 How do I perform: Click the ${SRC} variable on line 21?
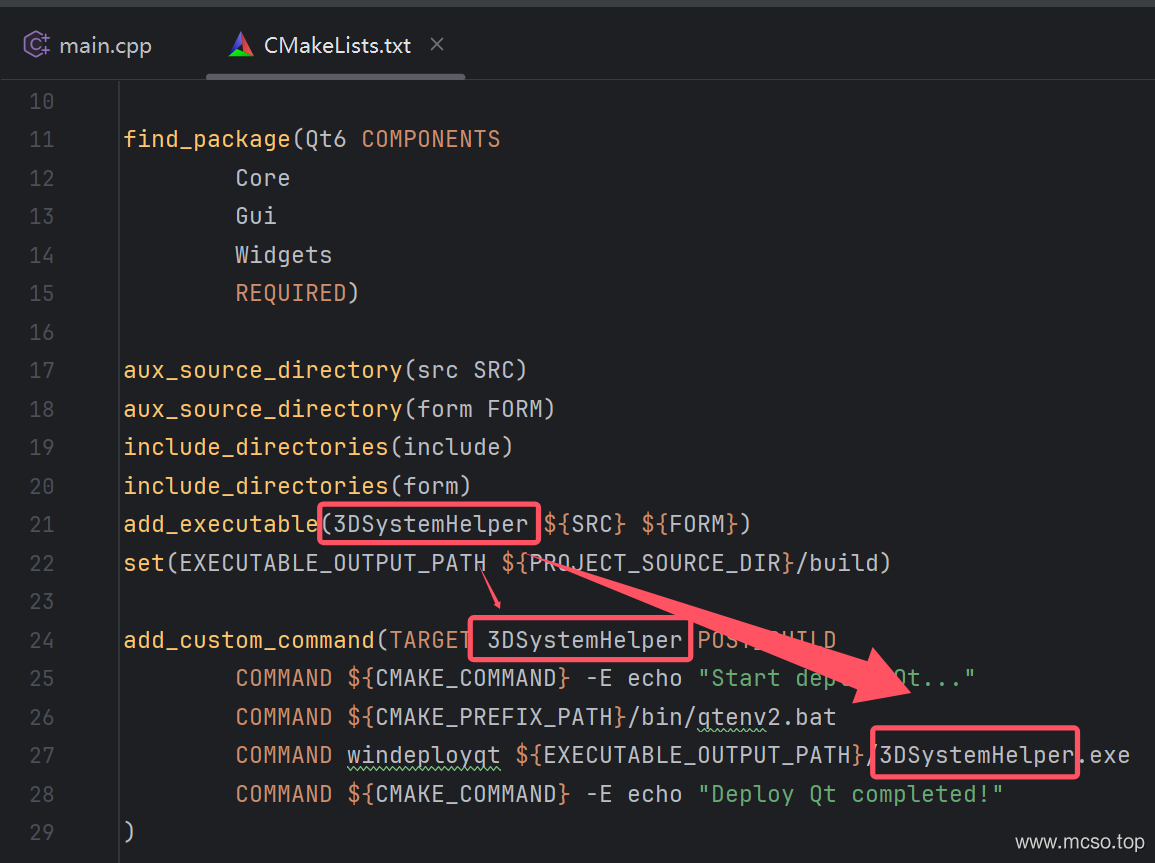[585, 525]
